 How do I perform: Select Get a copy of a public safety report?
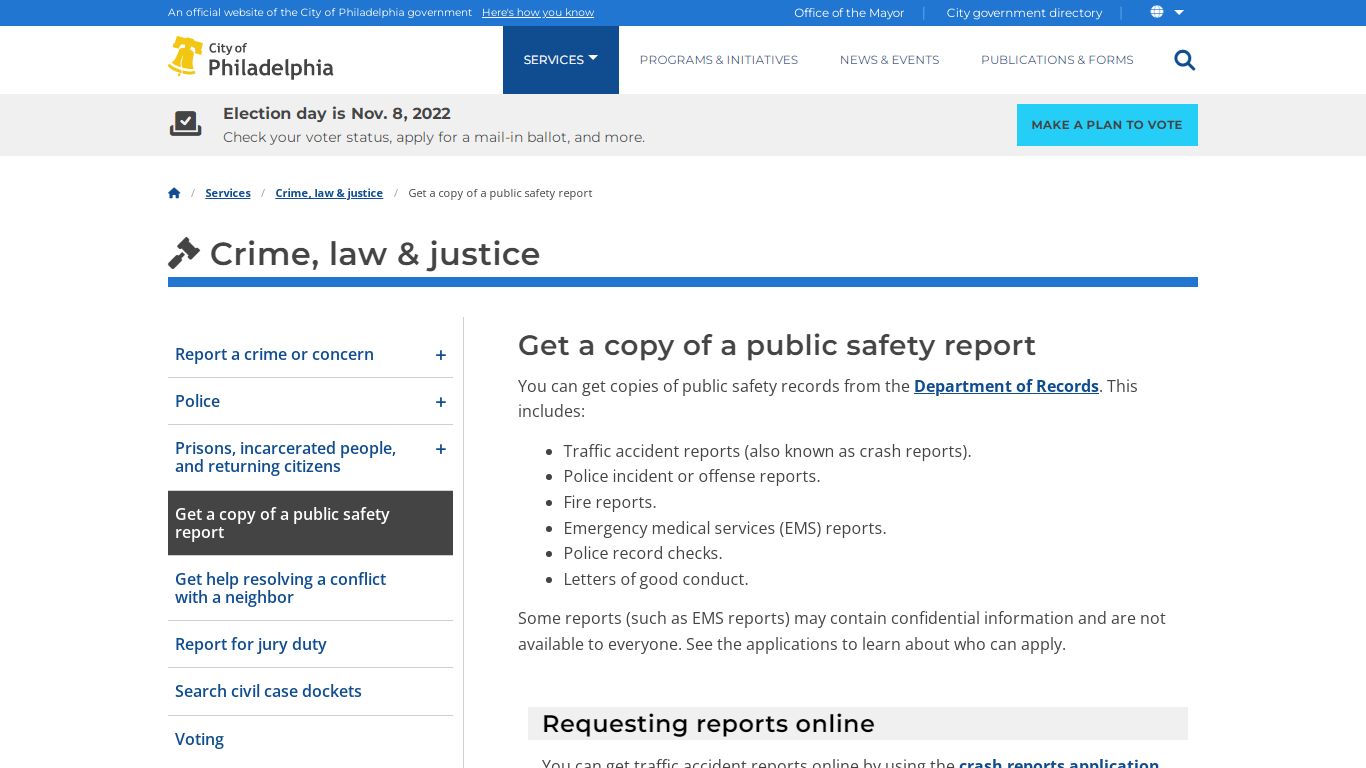coord(310,523)
